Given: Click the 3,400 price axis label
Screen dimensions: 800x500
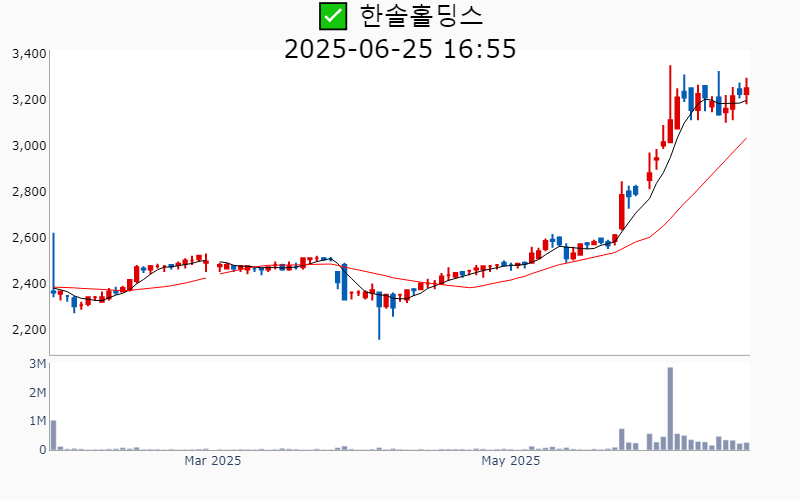Looking at the screenshot, I should [29, 54].
